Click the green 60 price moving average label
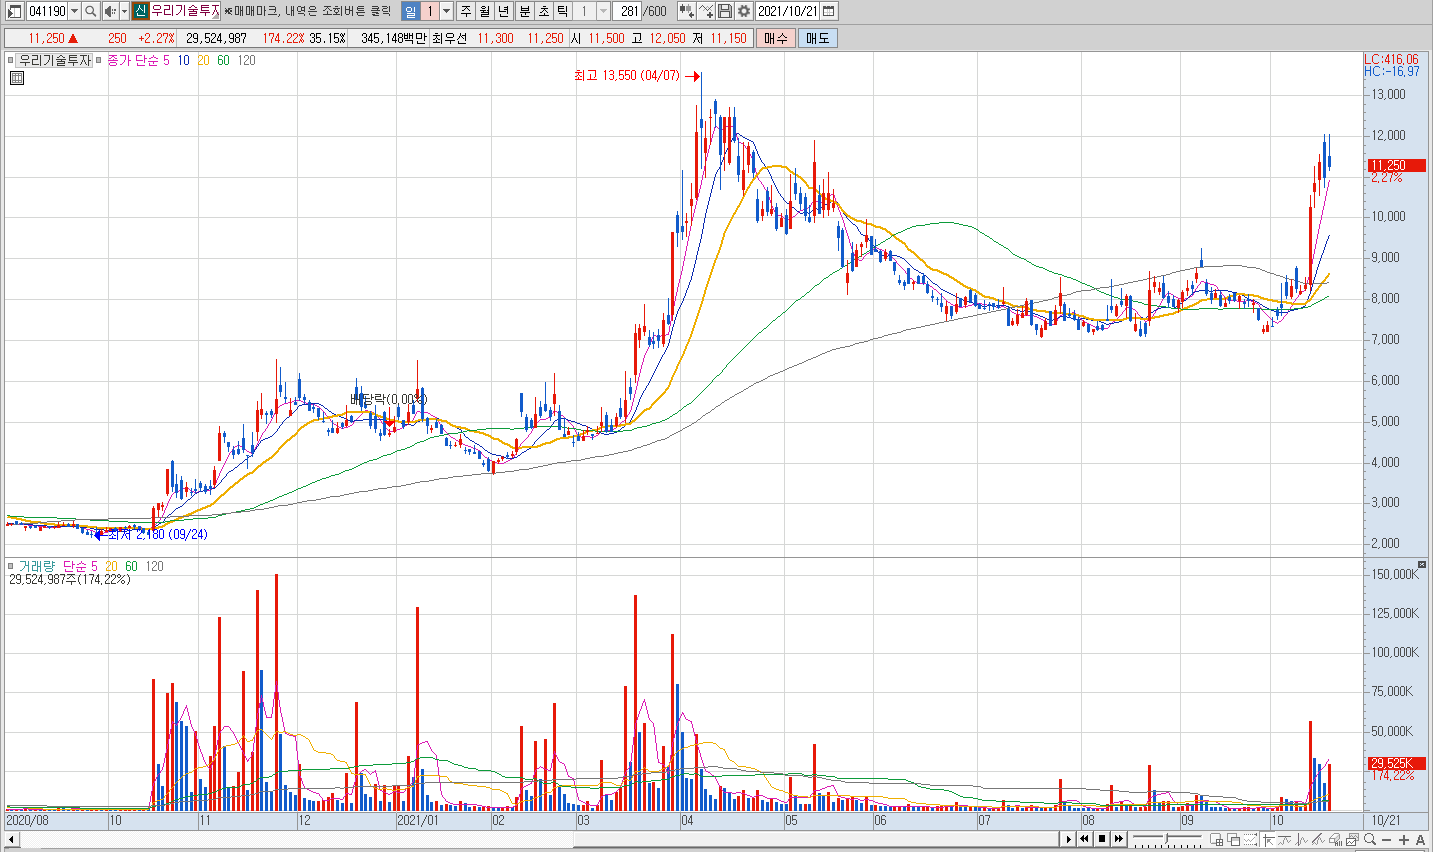1433x852 pixels. pos(223,60)
